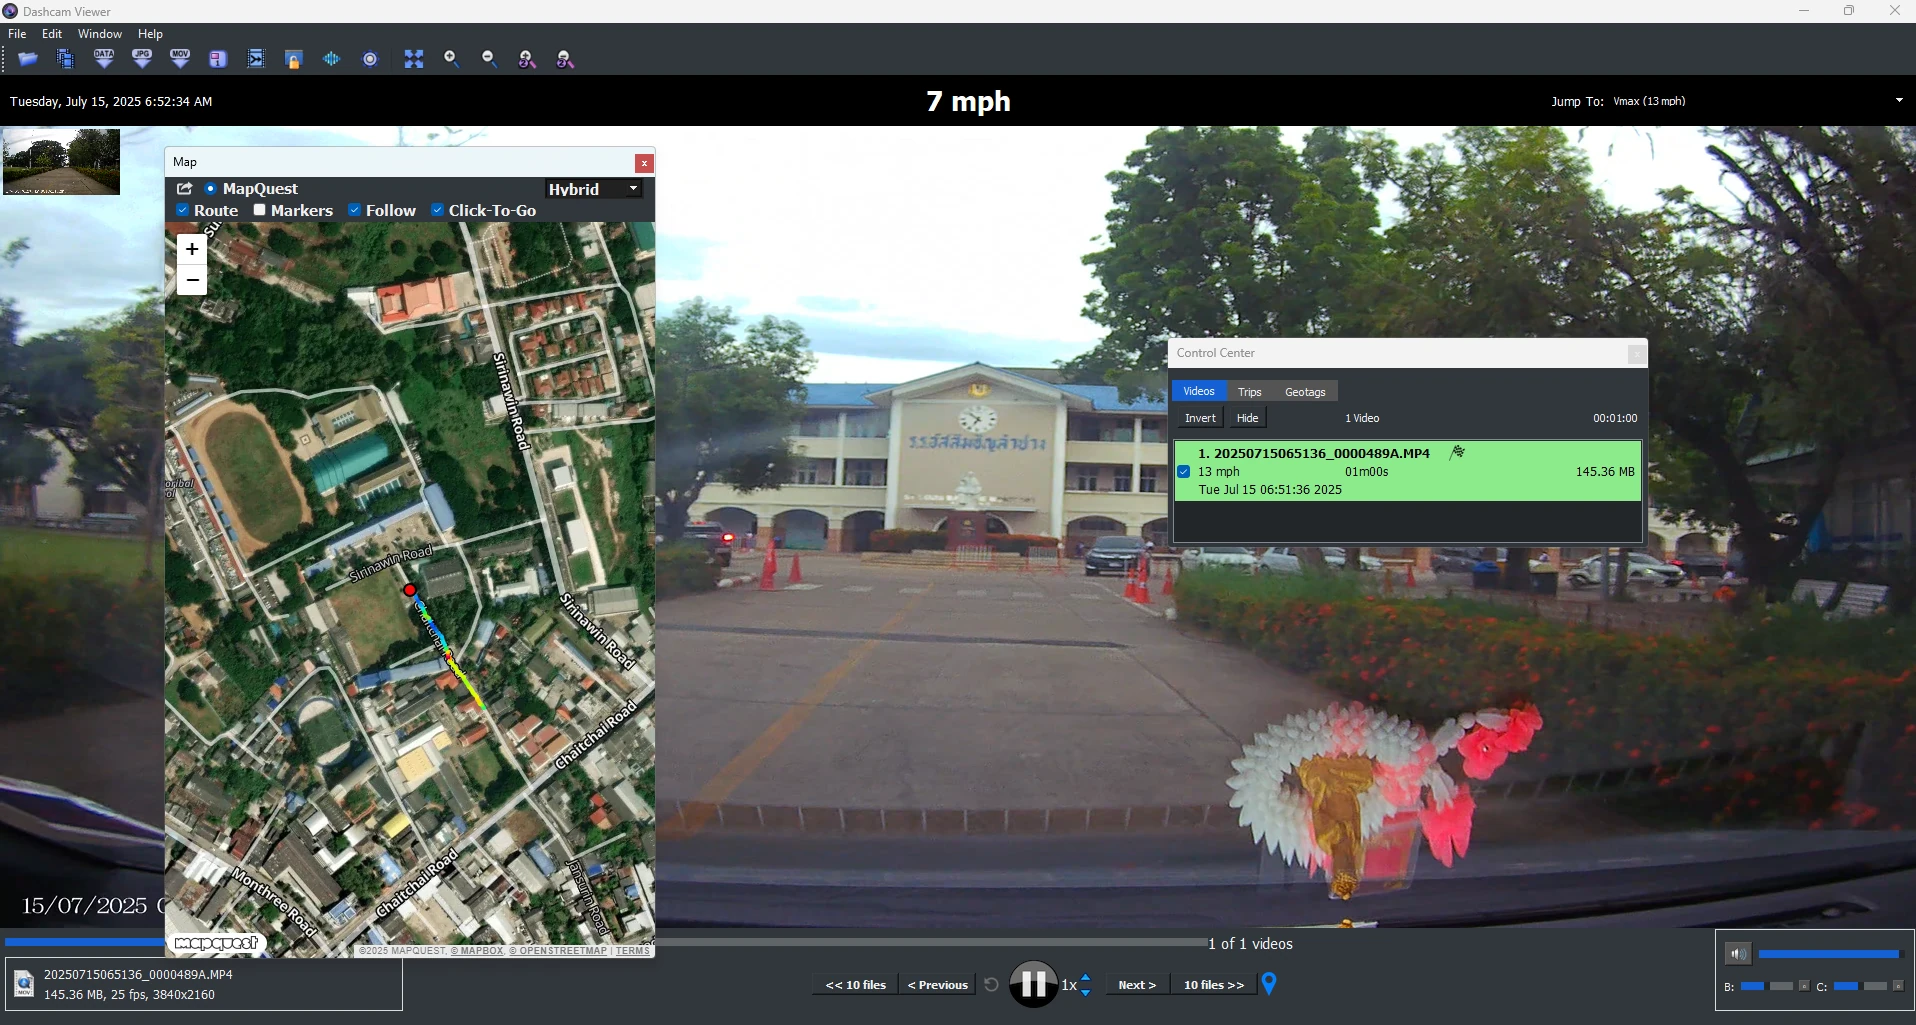Click the purple zoom-in 2 magnifier icon
1916x1025 pixels.
click(528, 59)
